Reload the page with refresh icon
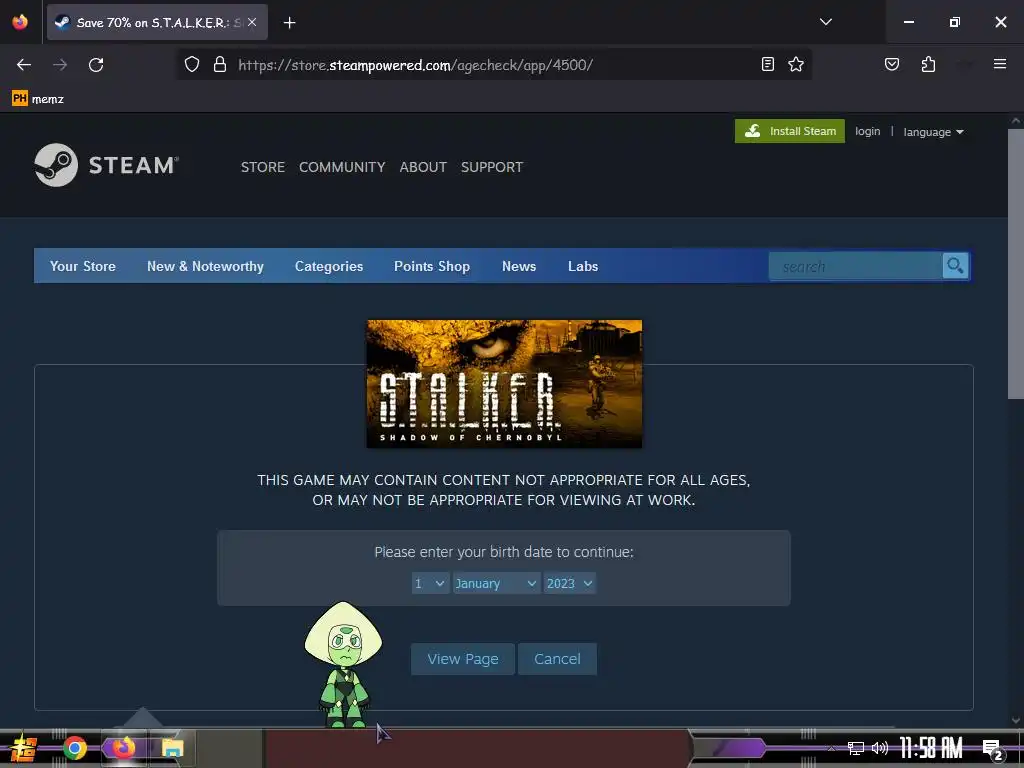Viewport: 1024px width, 768px height. click(96, 65)
